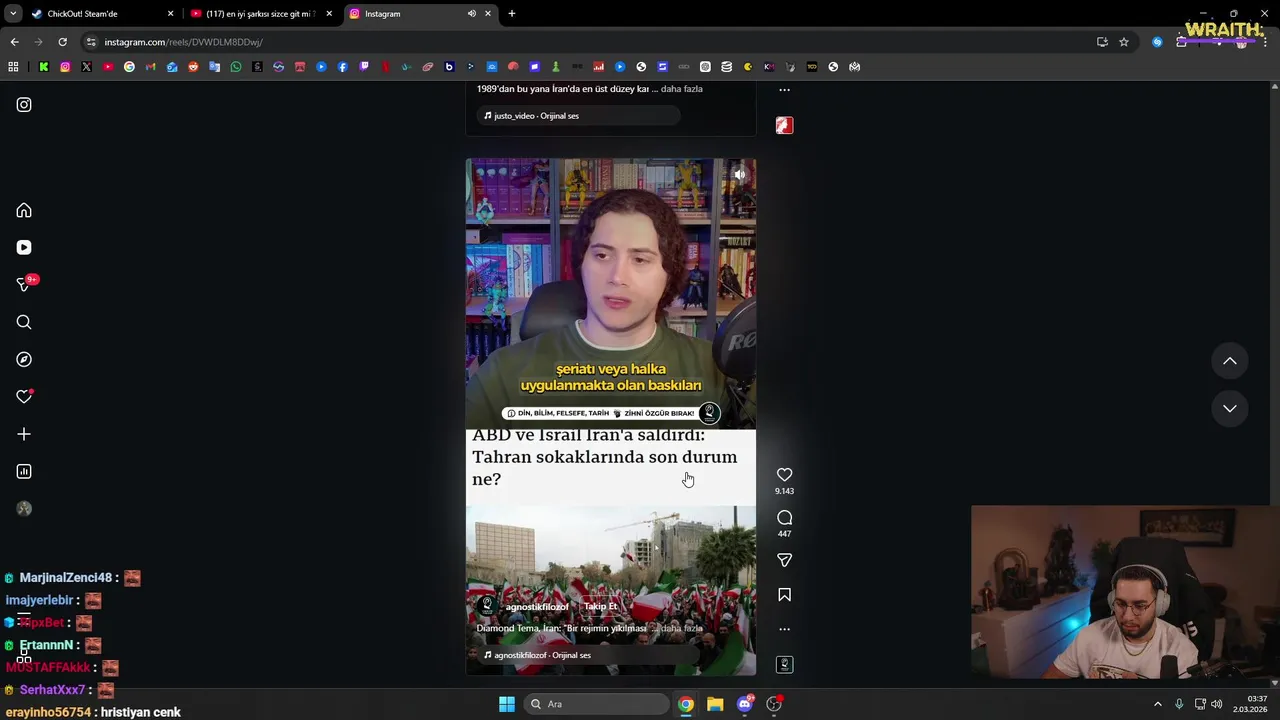The image size is (1280, 720).
Task: View site information icon in the address bar
Action: tap(91, 42)
